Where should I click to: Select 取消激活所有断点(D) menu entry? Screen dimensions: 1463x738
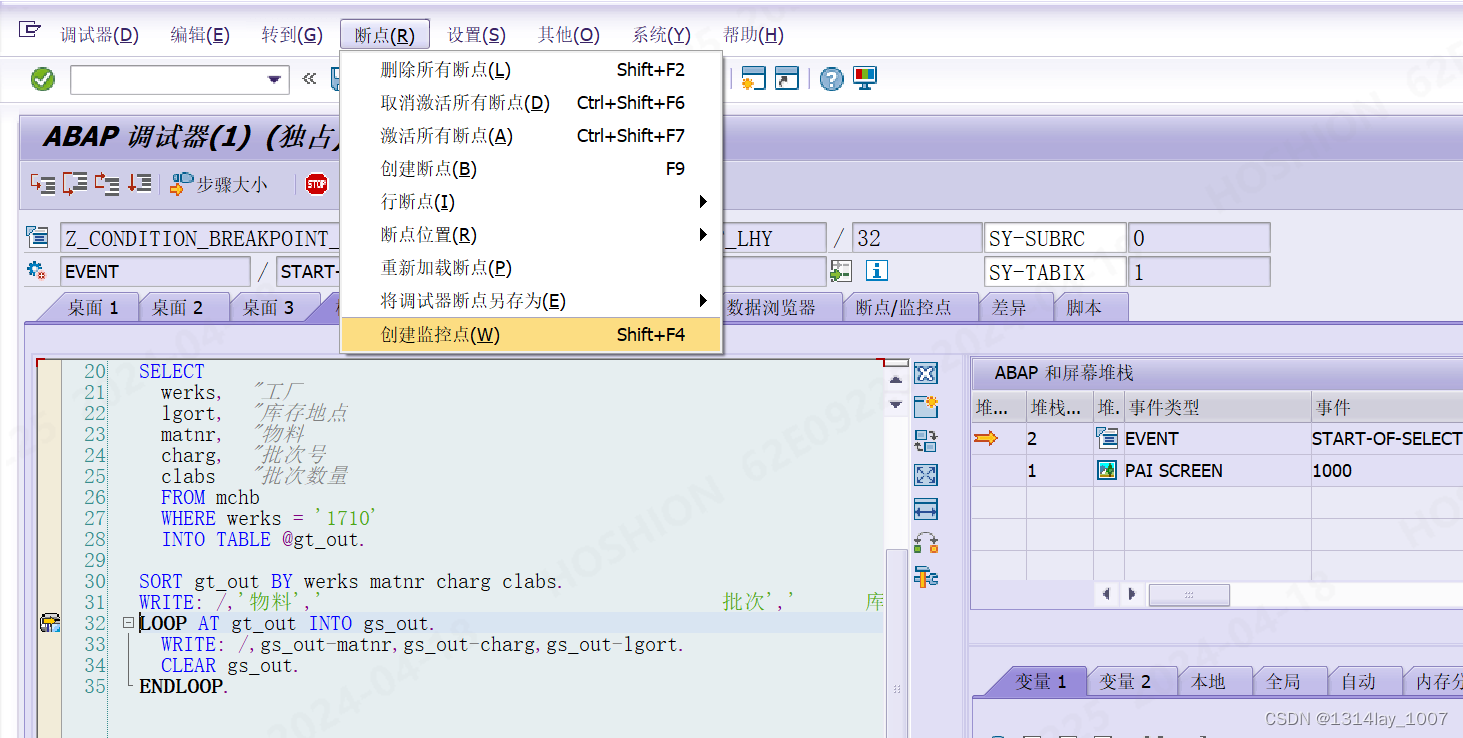point(531,103)
